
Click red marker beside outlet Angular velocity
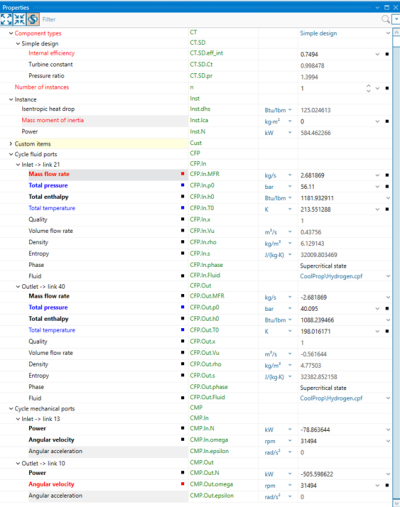coord(182,484)
